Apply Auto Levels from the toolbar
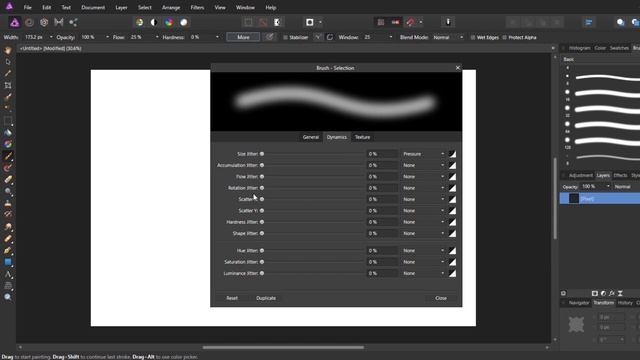The image size is (640, 360). [x=140, y=22]
